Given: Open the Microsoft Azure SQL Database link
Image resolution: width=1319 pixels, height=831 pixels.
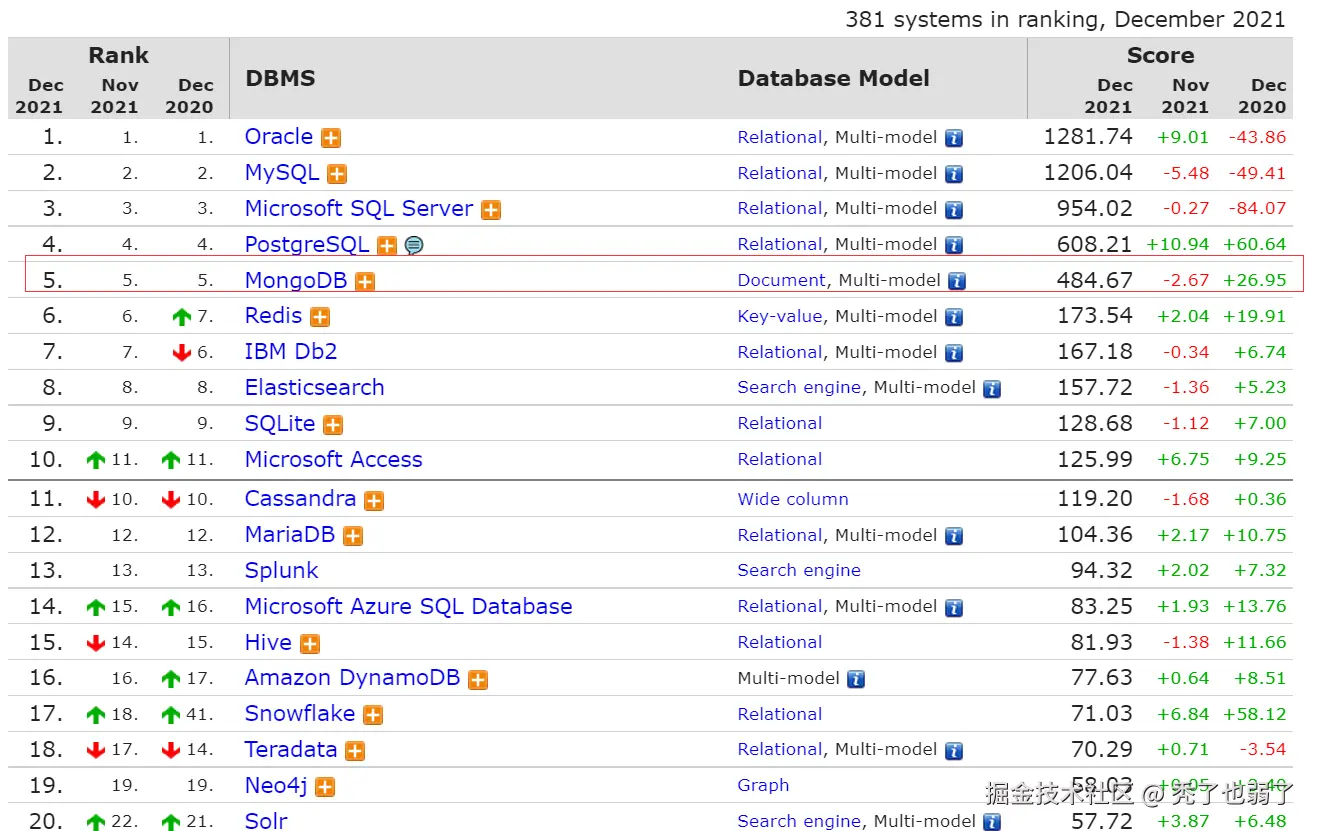Looking at the screenshot, I should tap(408, 606).
